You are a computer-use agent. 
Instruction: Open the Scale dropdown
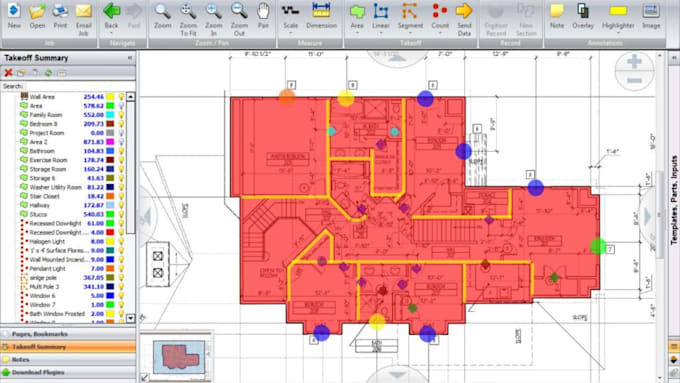(291, 33)
